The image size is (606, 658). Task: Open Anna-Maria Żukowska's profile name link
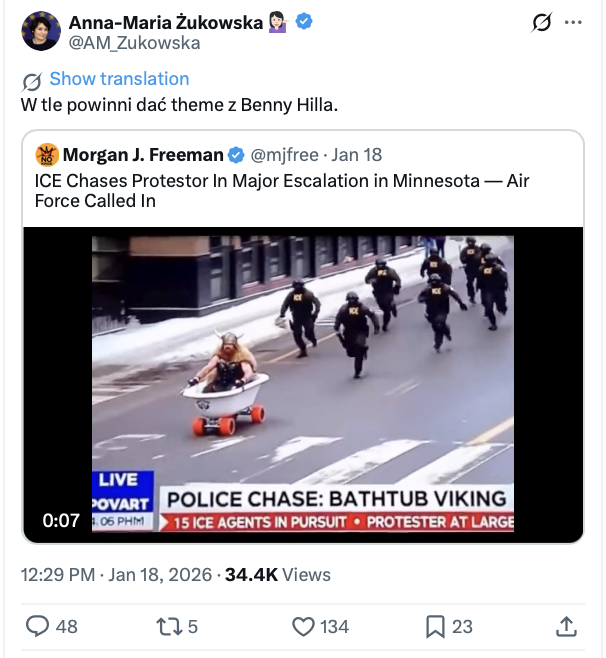click(x=166, y=22)
